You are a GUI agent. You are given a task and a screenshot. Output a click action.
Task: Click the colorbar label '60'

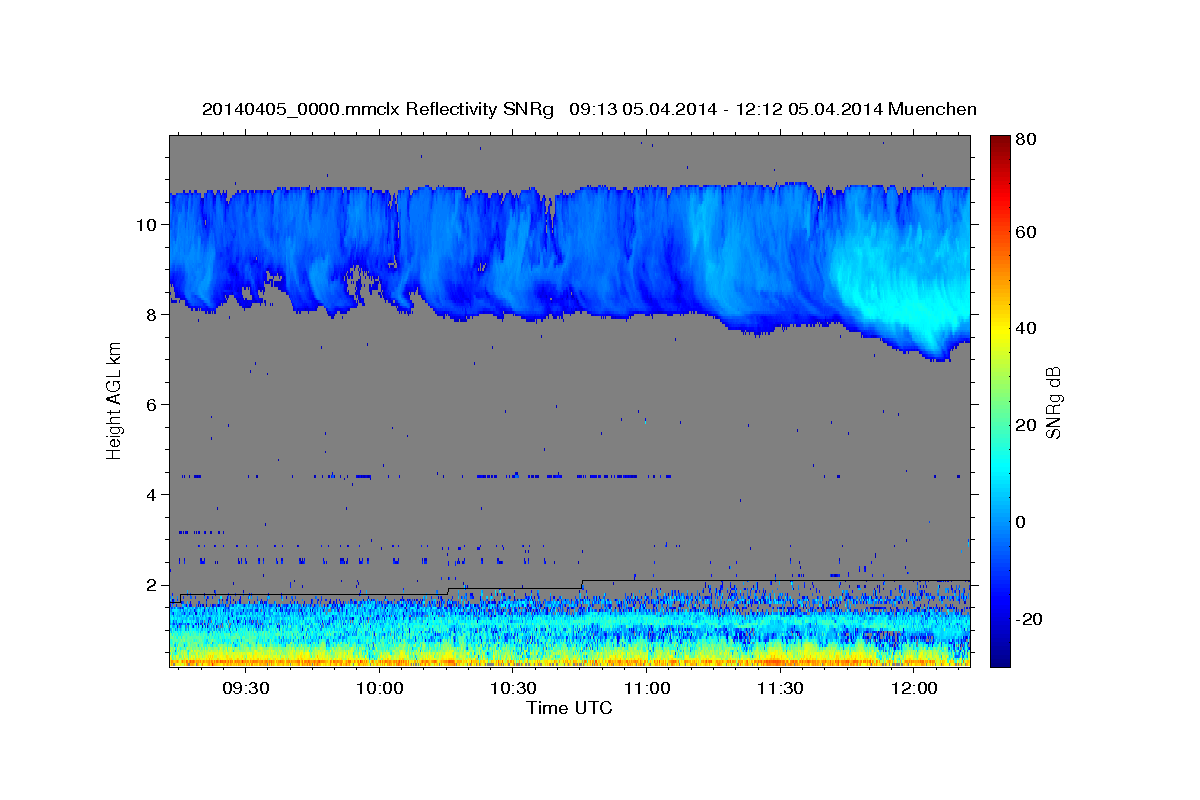click(x=1025, y=232)
